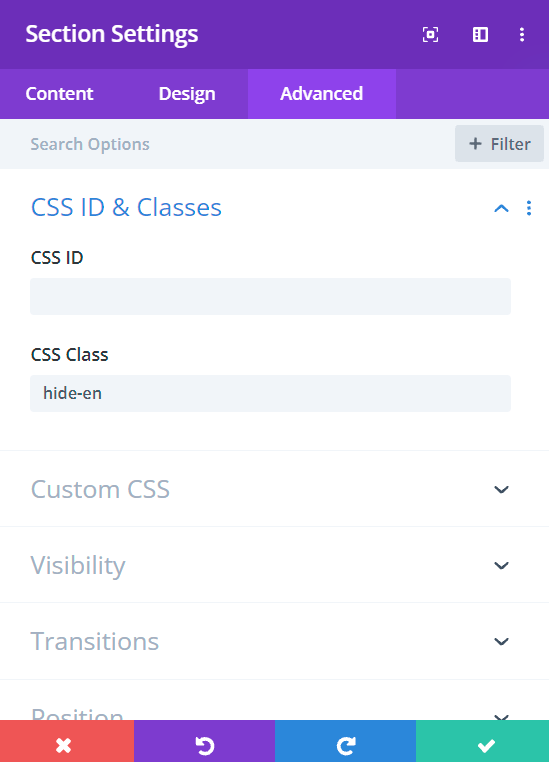The image size is (549, 762).
Task: Focus the Search Options field
Action: pyautogui.click(x=233, y=144)
